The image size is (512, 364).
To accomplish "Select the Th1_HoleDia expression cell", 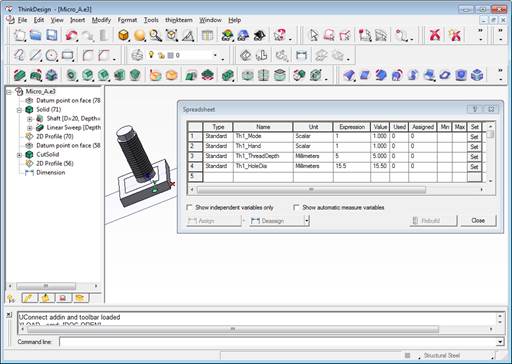I will point(352,166).
